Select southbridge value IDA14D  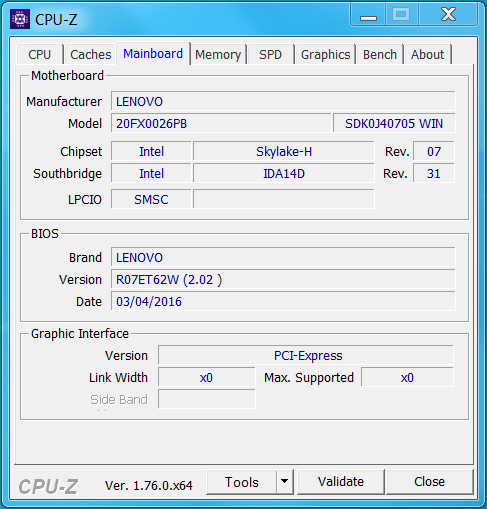click(x=284, y=174)
